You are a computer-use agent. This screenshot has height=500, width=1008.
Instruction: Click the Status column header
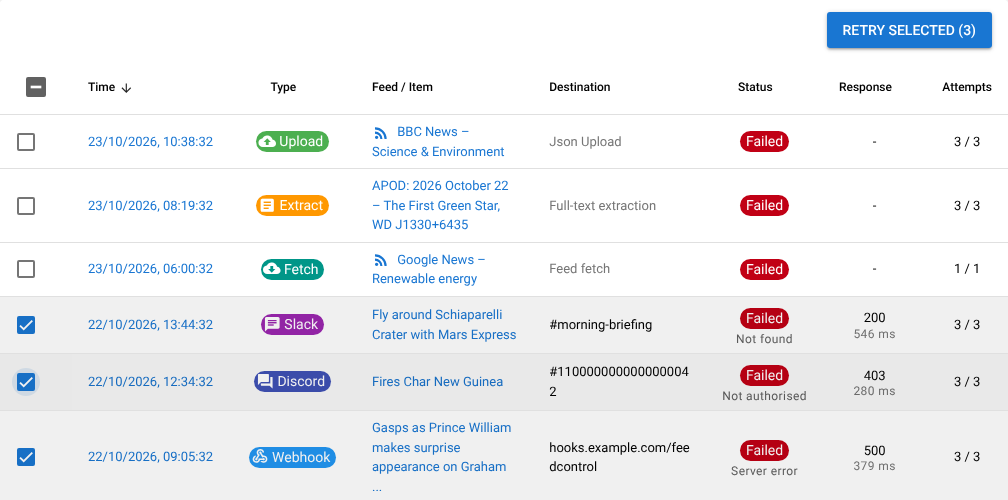(x=755, y=87)
